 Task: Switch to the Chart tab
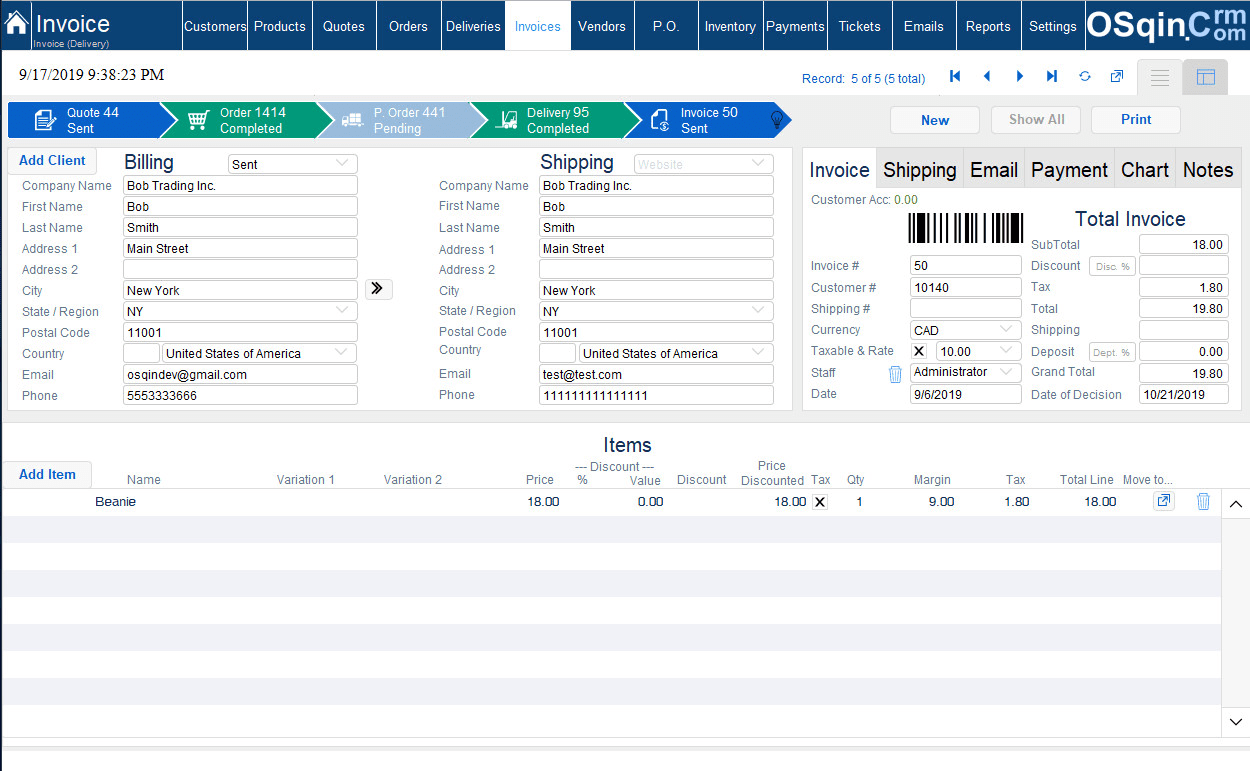click(1145, 169)
